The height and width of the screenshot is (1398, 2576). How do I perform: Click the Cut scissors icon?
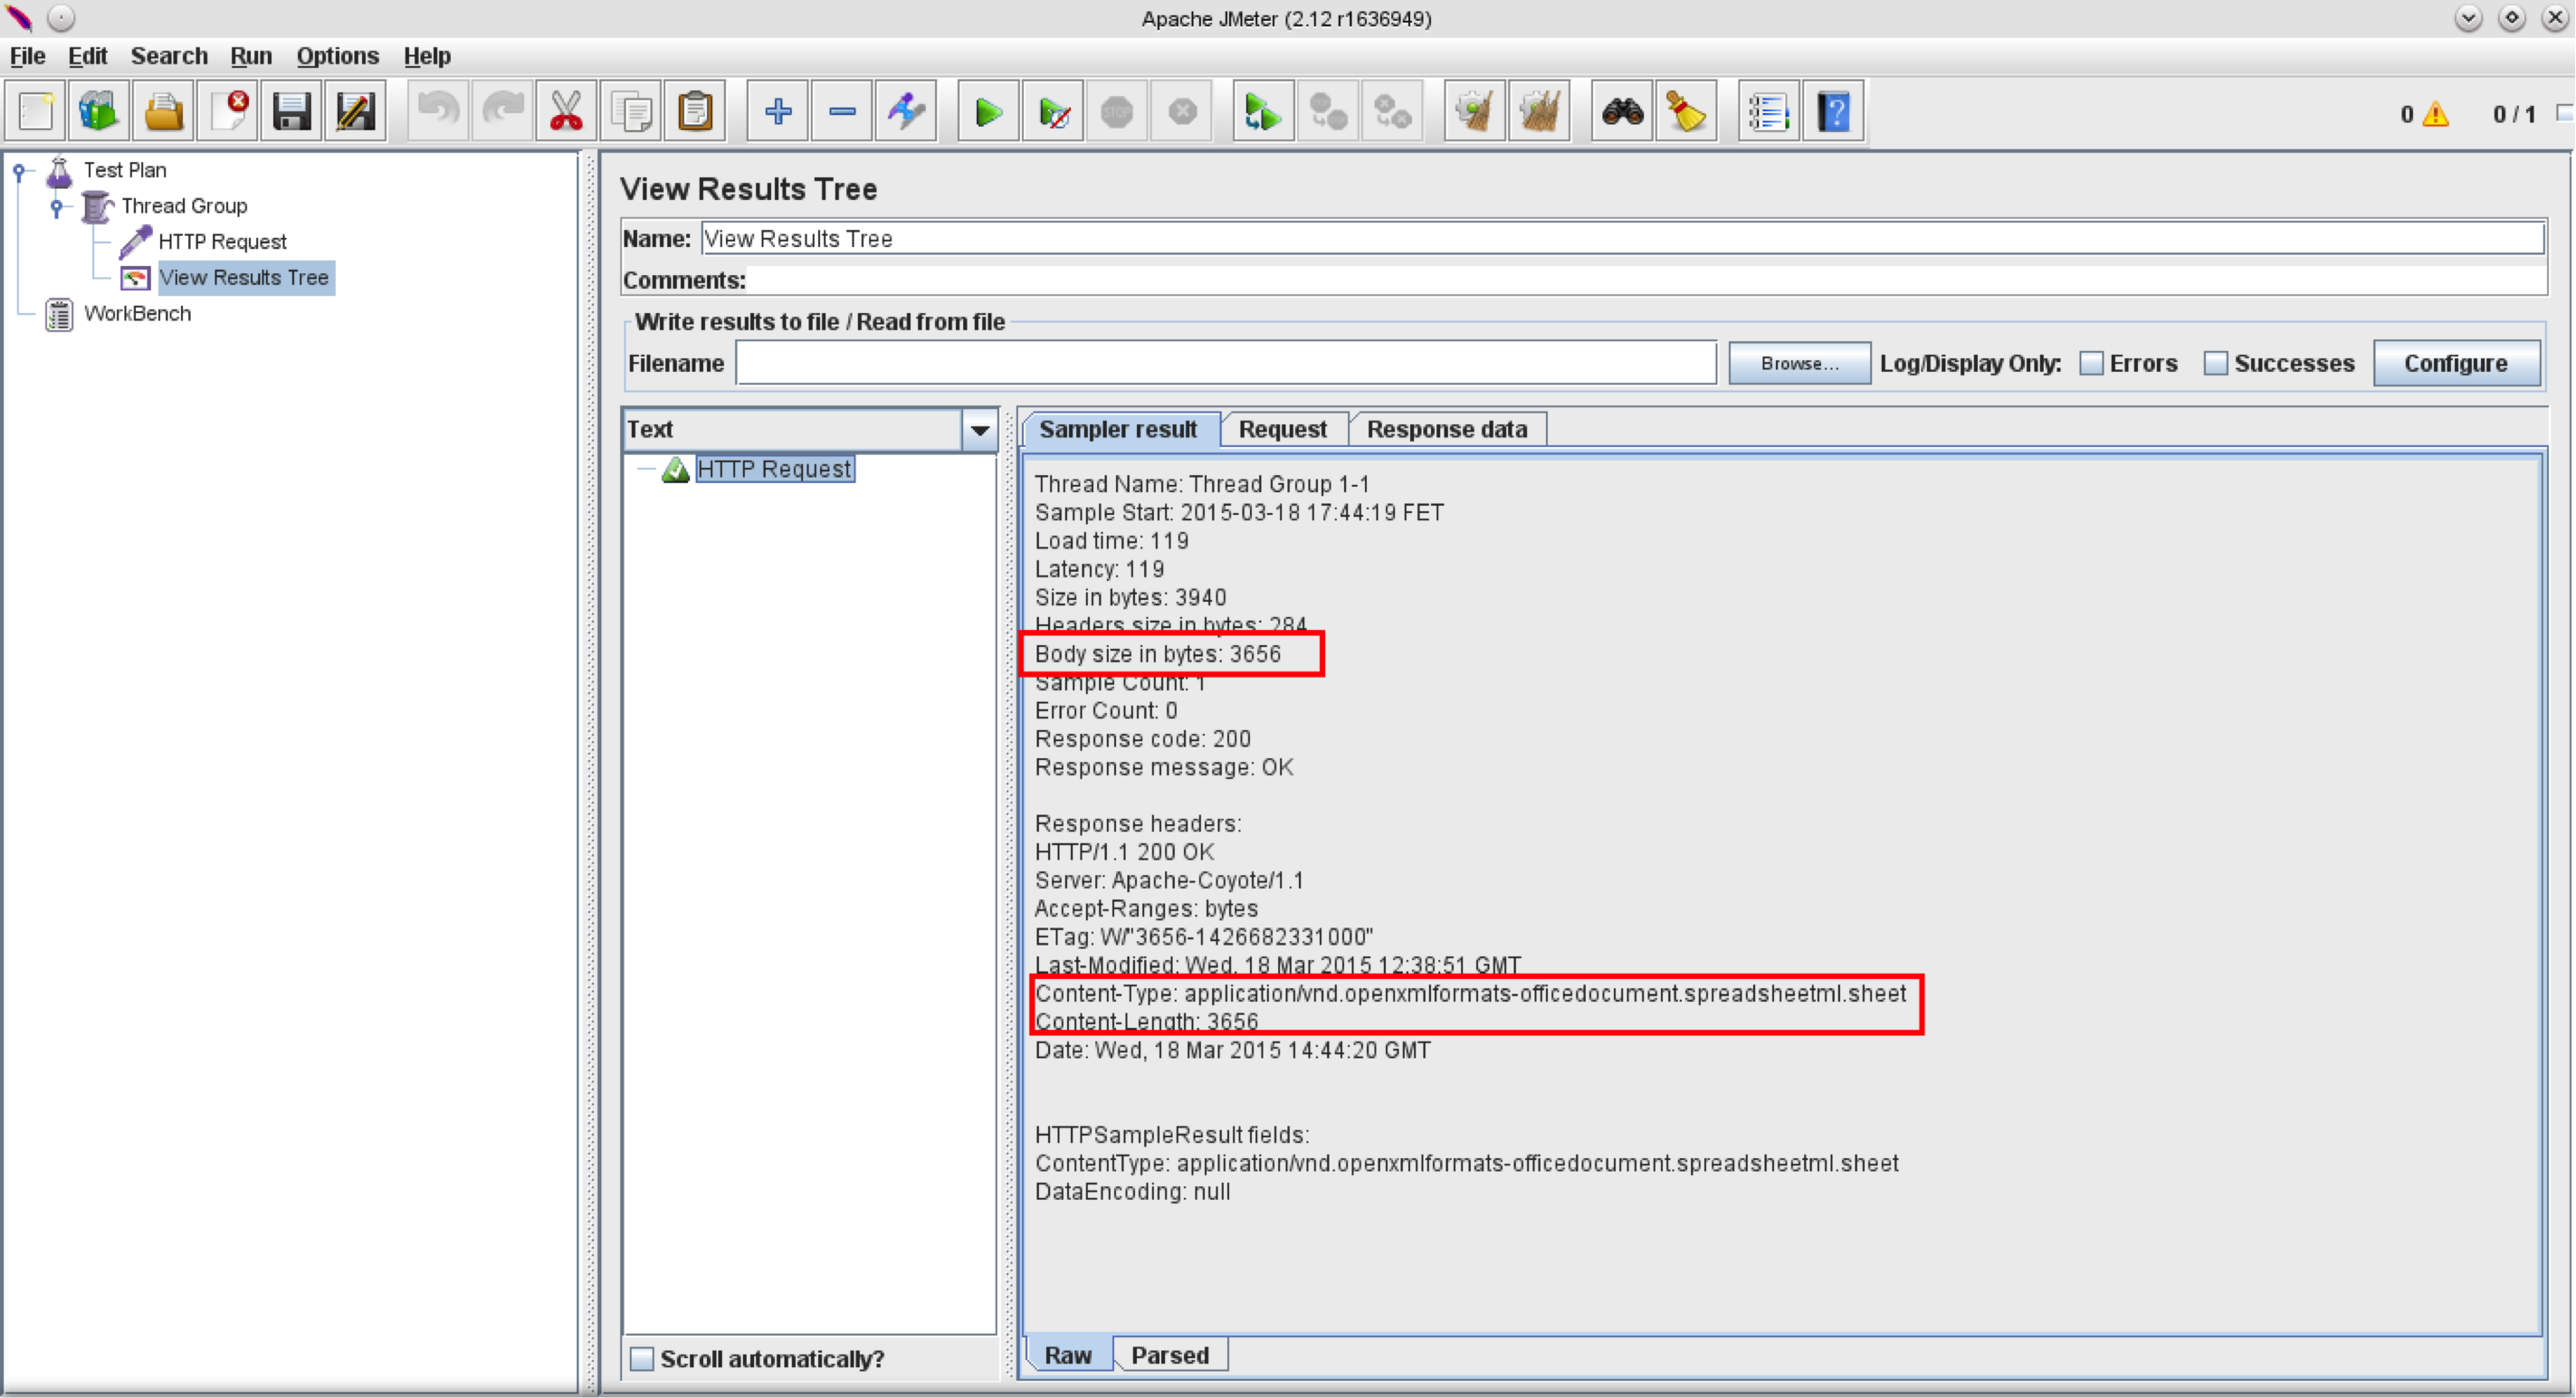click(566, 112)
